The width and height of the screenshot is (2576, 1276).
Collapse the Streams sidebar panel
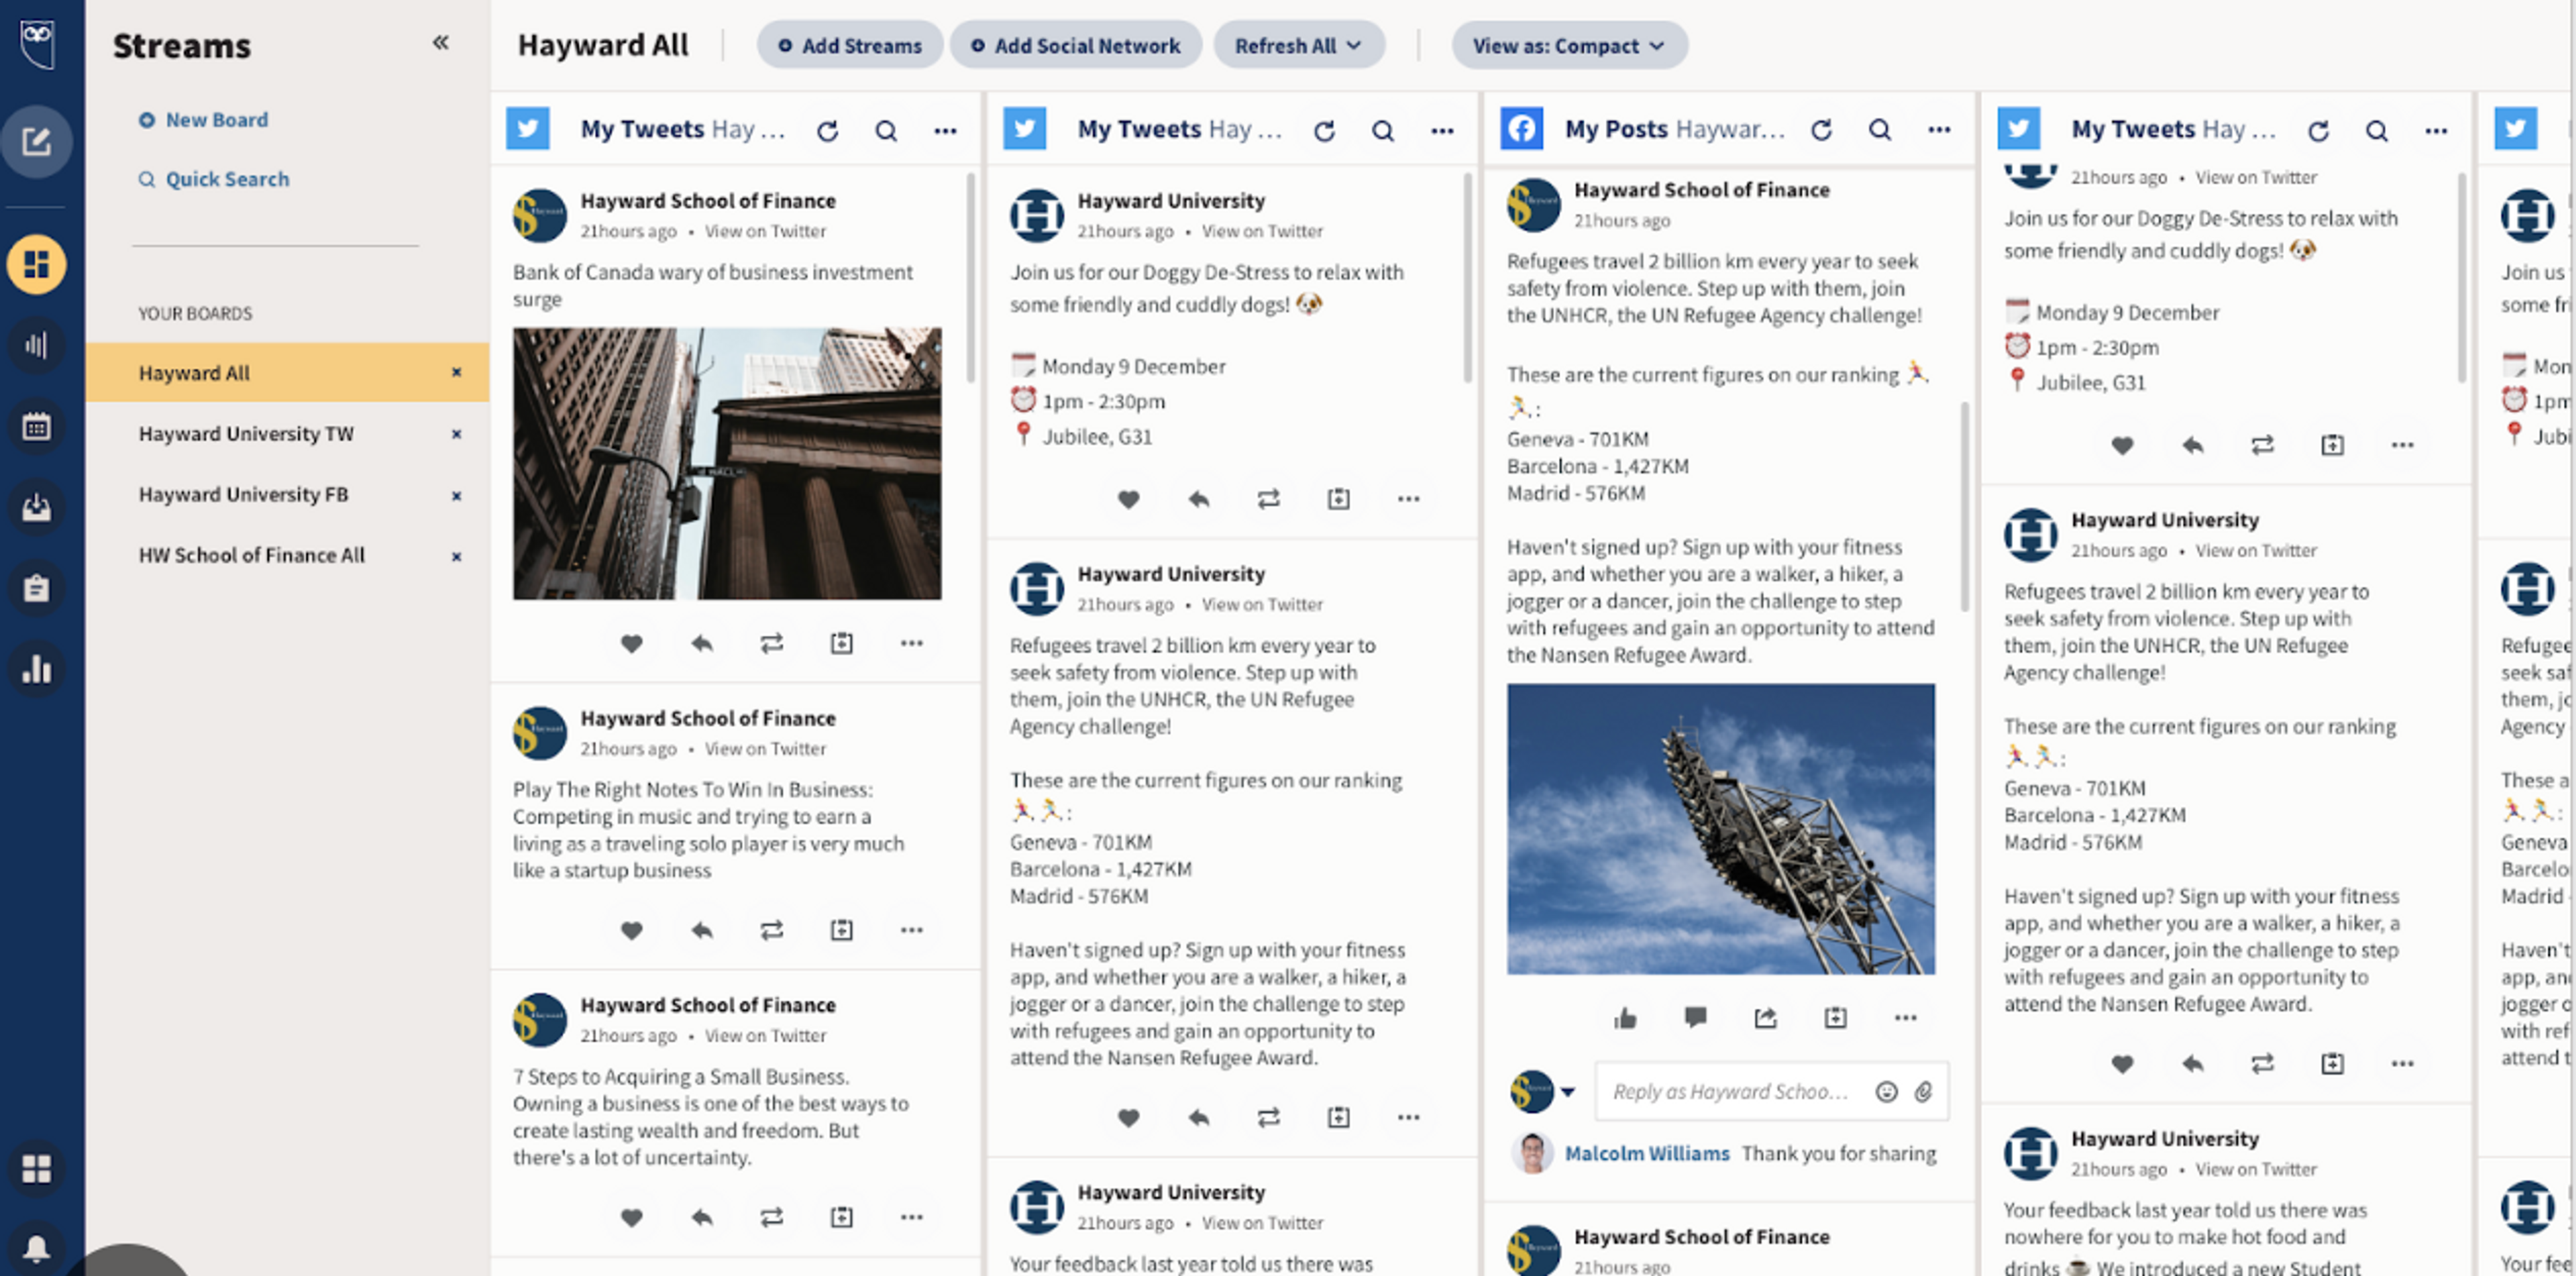tap(440, 43)
